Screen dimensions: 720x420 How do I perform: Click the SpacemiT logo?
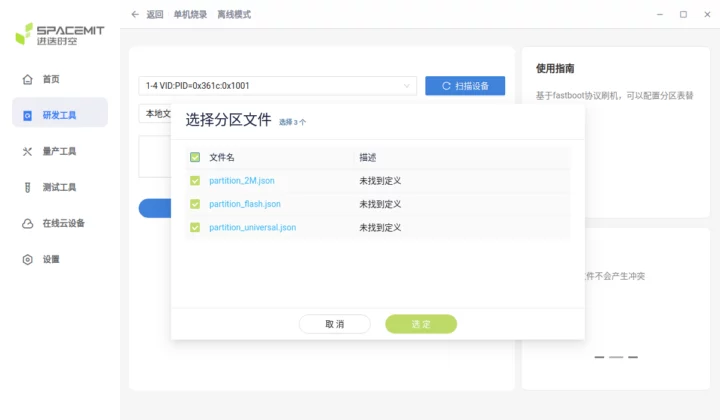tap(60, 34)
